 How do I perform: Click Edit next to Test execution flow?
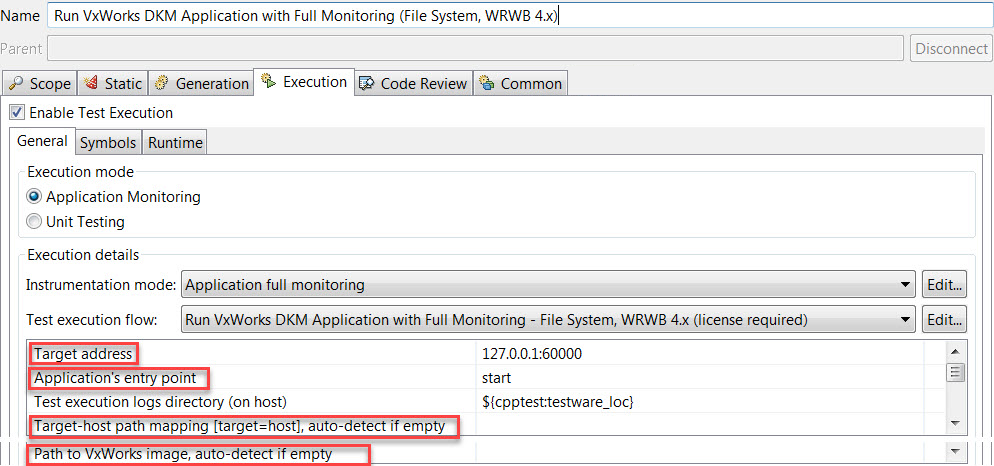click(x=945, y=320)
